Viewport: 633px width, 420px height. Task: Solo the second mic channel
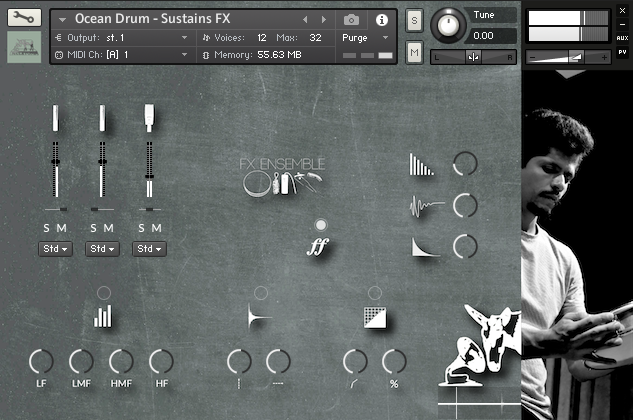(x=93, y=228)
